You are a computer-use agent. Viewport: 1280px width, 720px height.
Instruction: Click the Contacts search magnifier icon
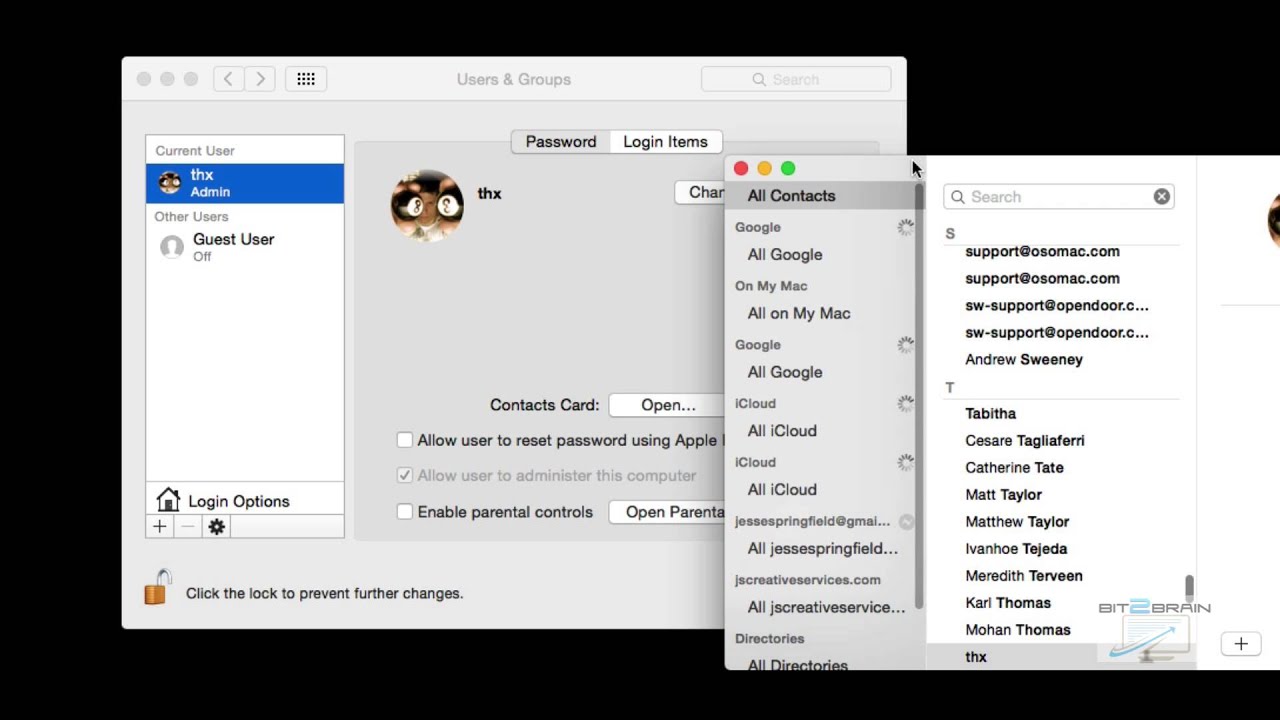click(x=958, y=197)
